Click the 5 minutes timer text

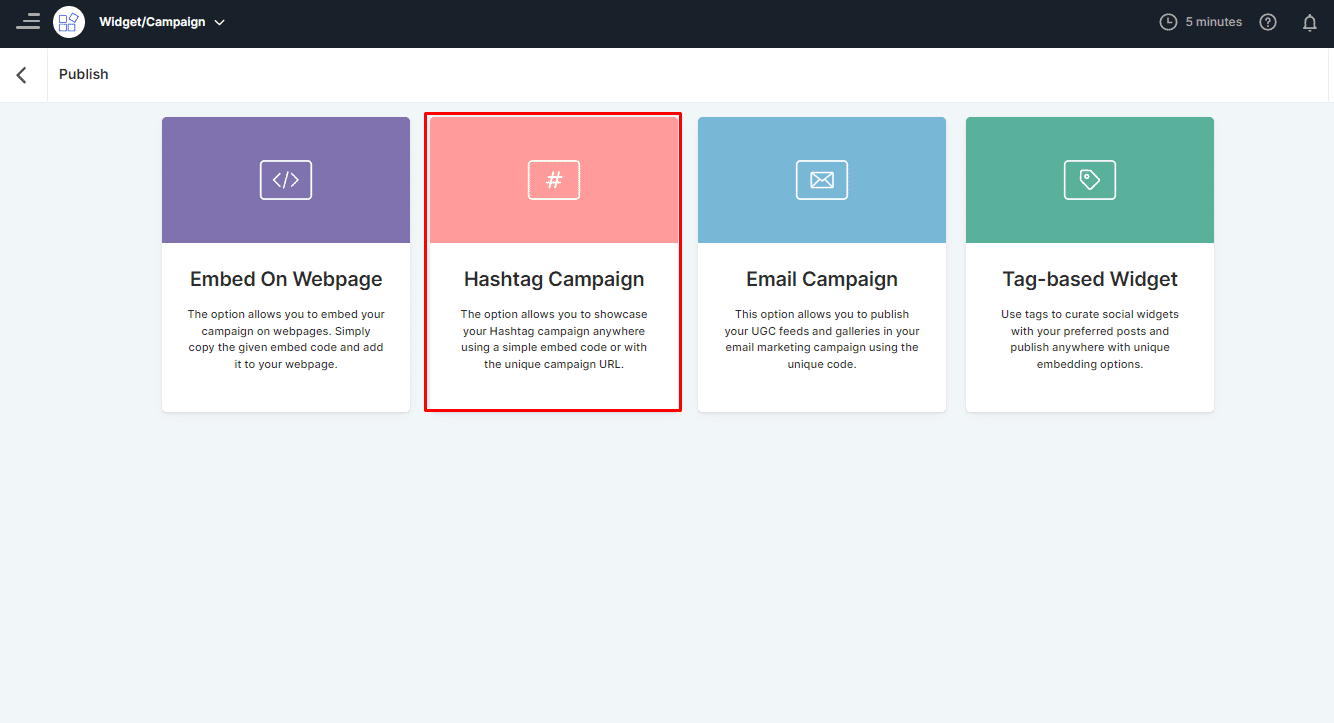pyautogui.click(x=1213, y=22)
